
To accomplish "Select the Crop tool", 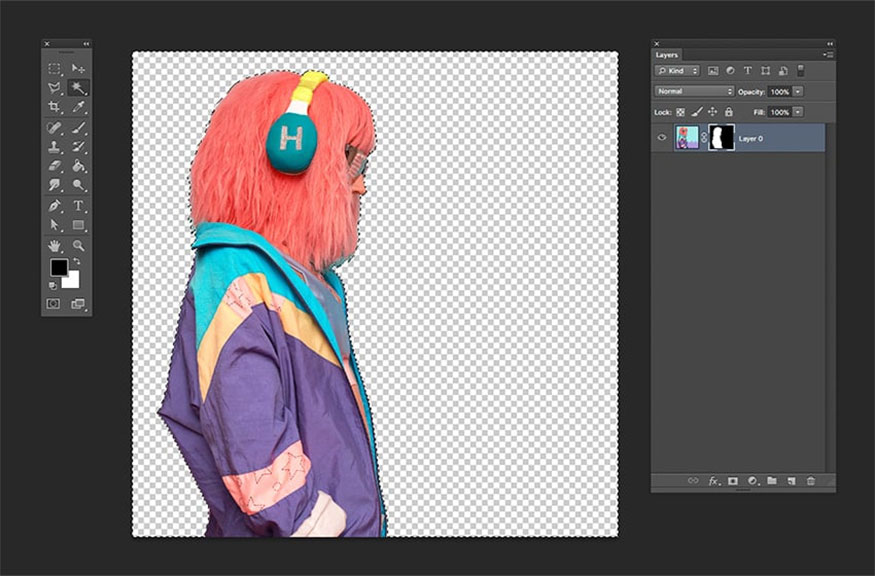I will (x=55, y=108).
